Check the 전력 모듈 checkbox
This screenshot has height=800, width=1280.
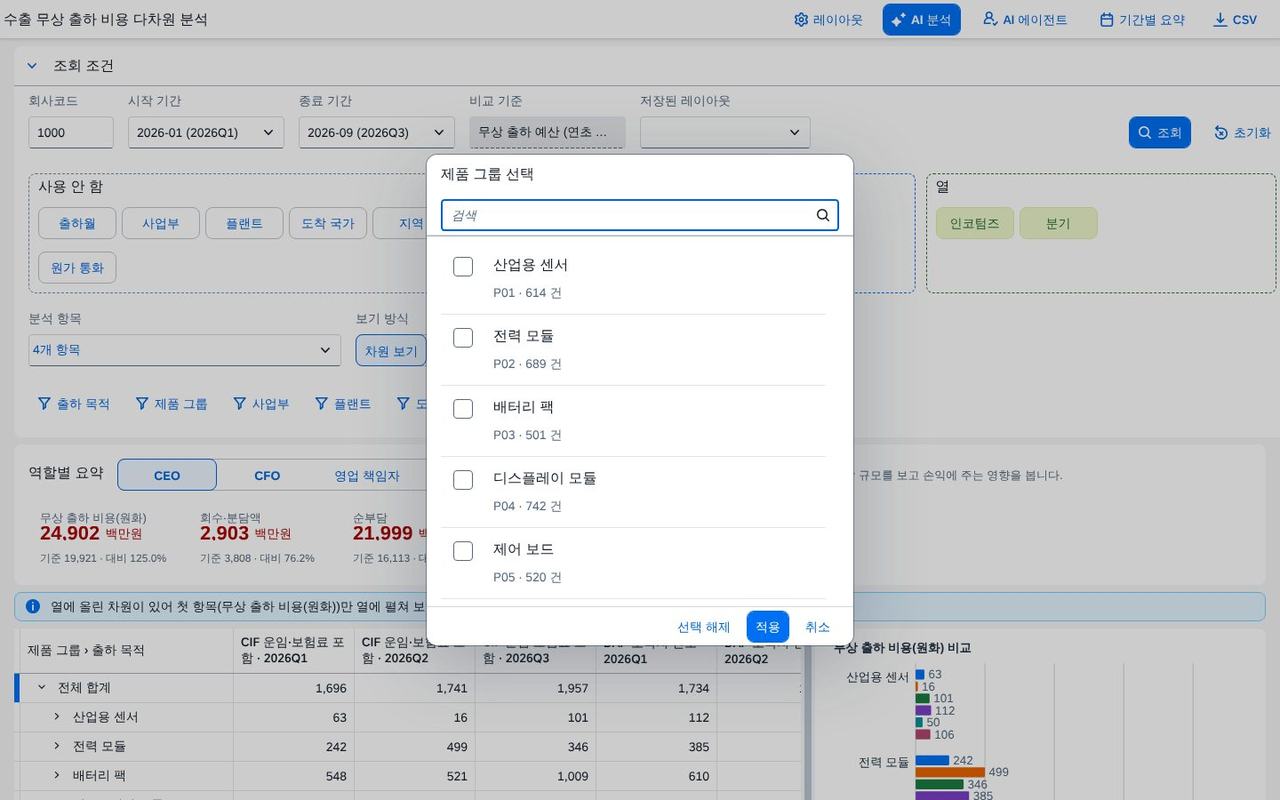coord(463,337)
